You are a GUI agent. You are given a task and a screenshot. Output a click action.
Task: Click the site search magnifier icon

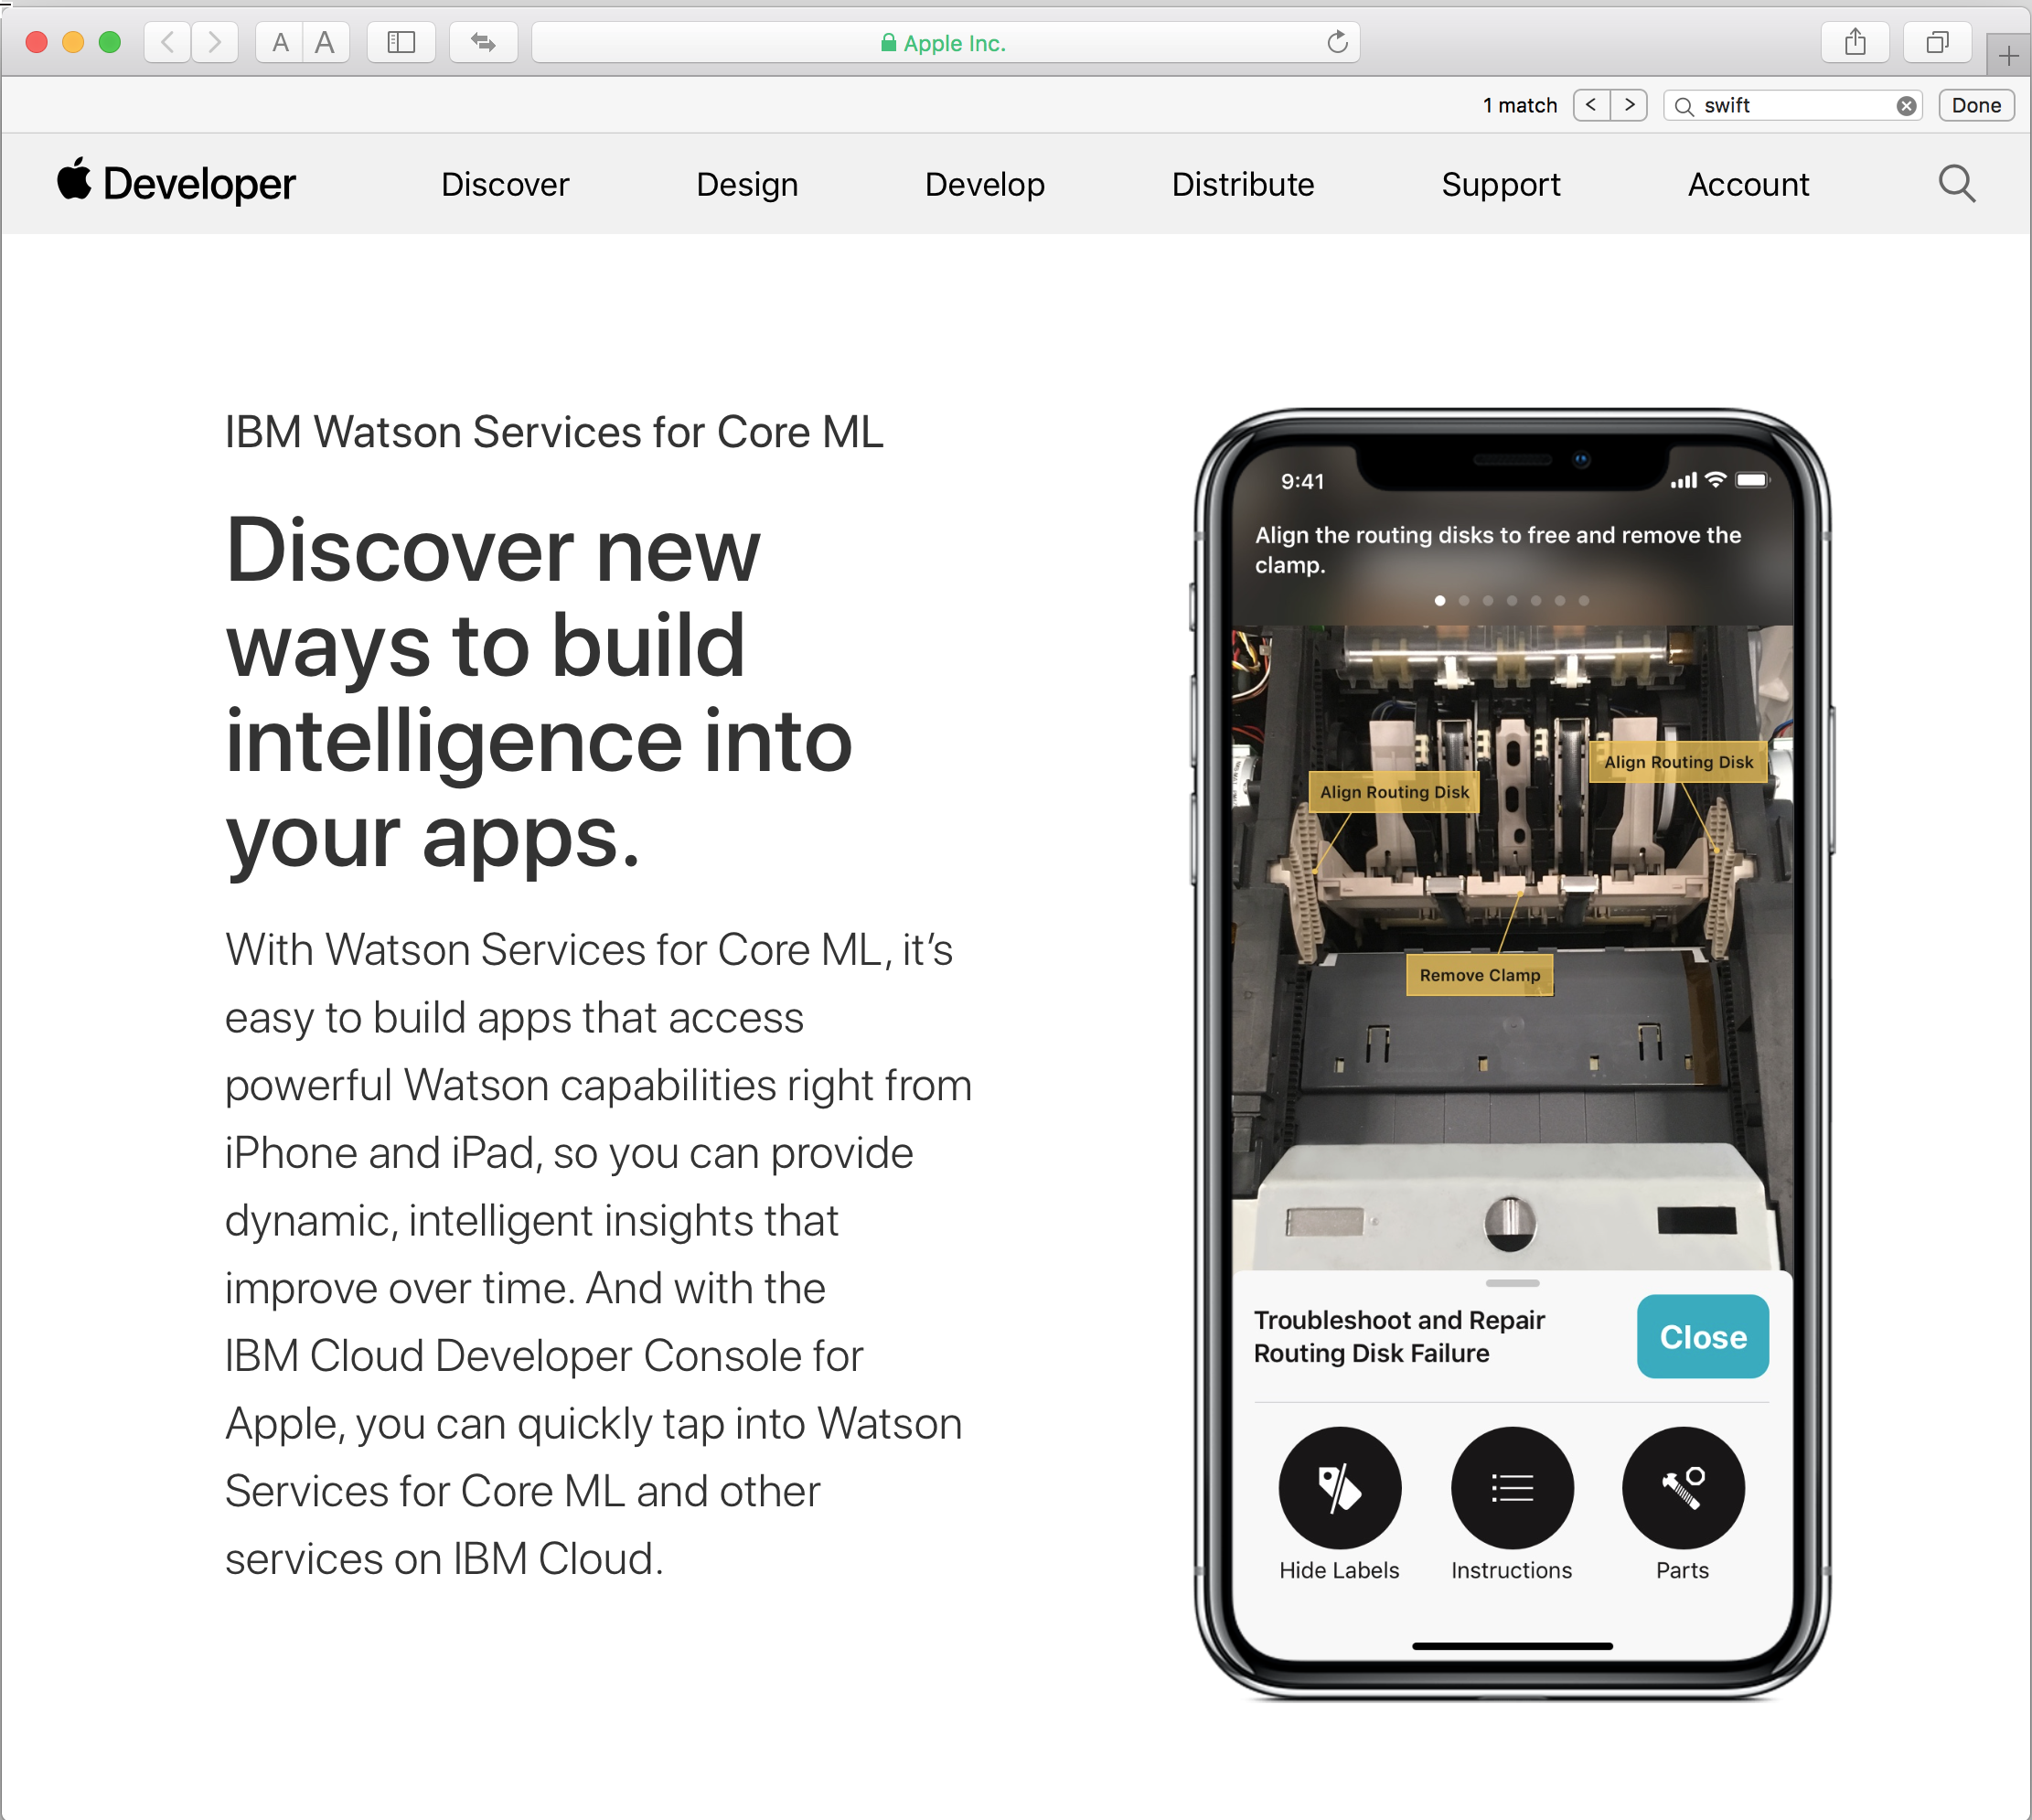pos(1956,184)
